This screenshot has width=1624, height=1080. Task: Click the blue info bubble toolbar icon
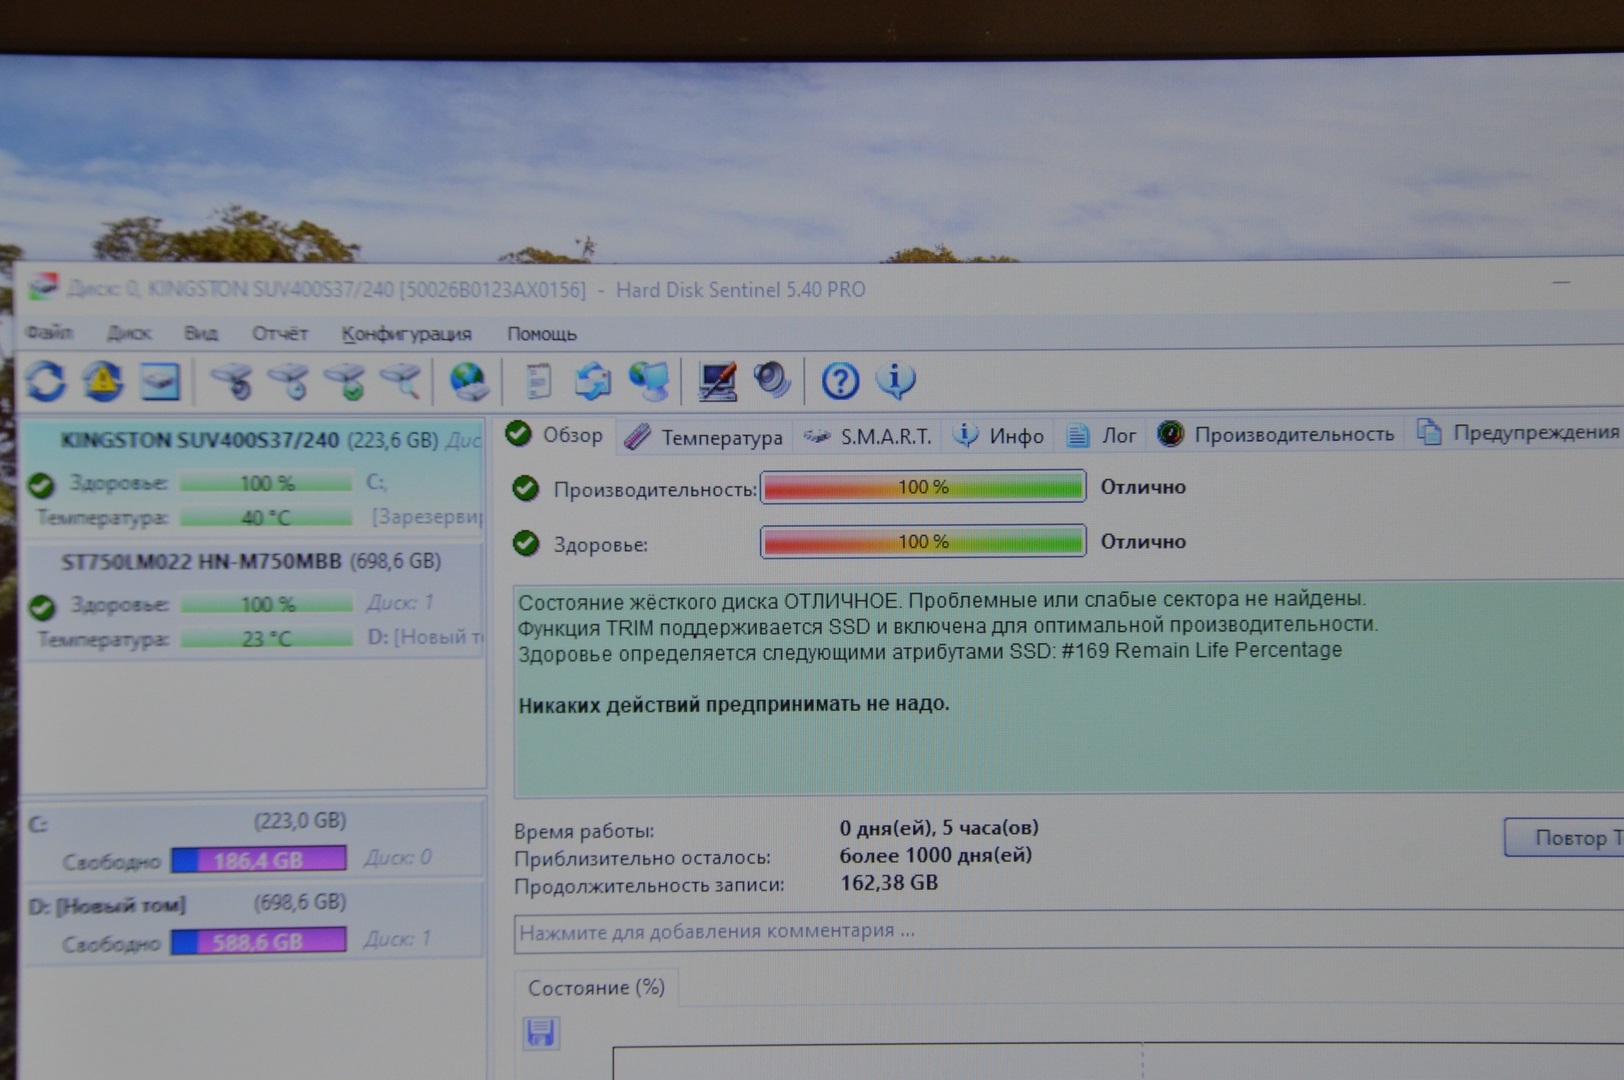(x=895, y=380)
